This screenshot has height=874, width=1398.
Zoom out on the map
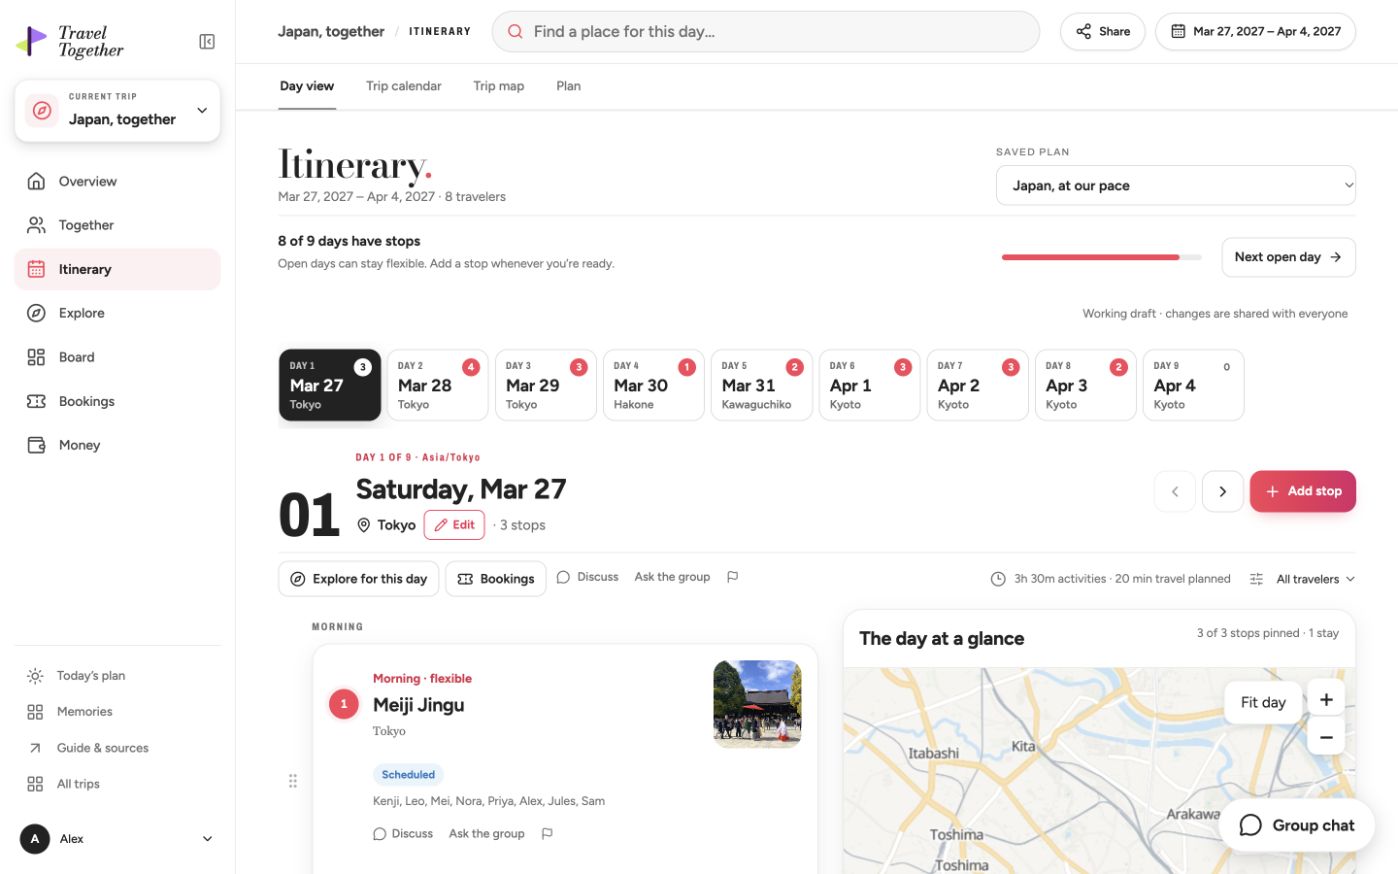click(x=1326, y=738)
